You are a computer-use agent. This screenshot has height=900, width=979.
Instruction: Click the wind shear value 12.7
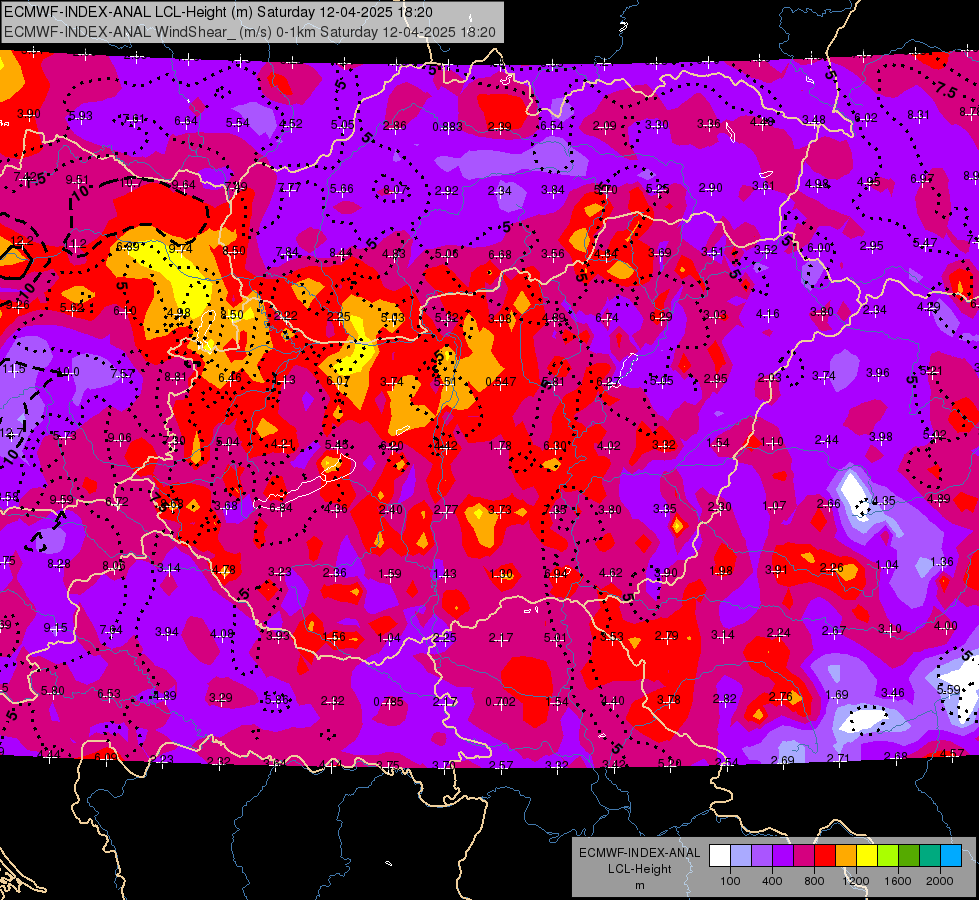pos(11,433)
